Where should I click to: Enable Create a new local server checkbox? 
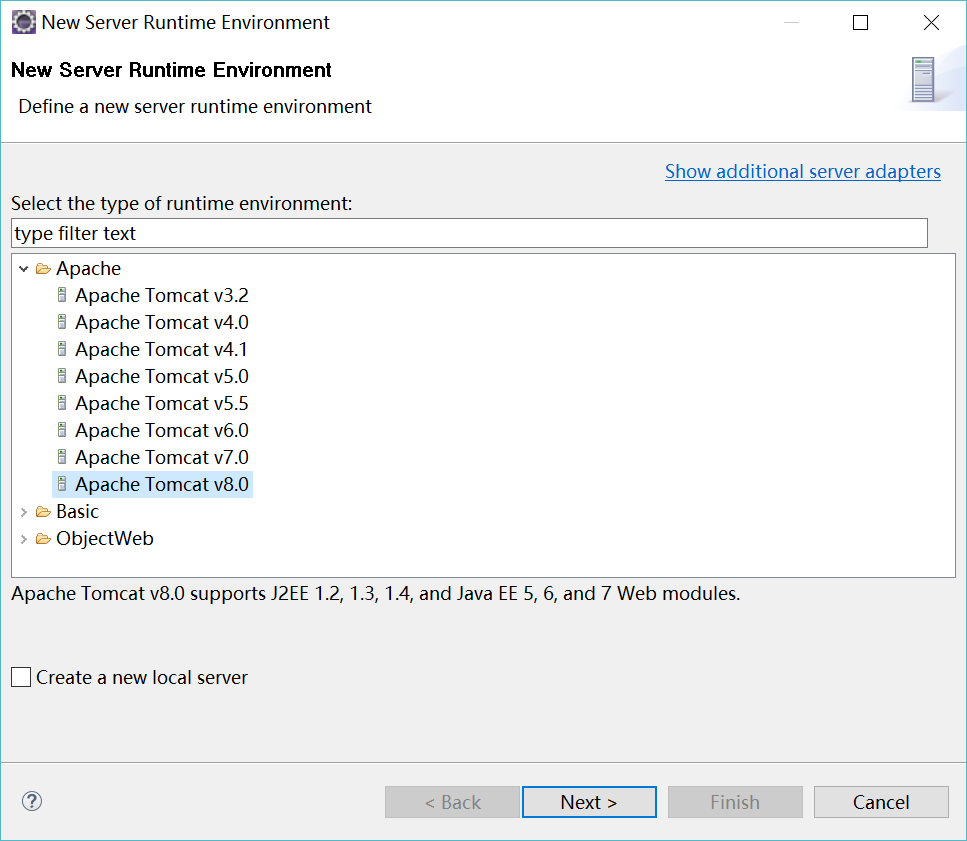21,677
